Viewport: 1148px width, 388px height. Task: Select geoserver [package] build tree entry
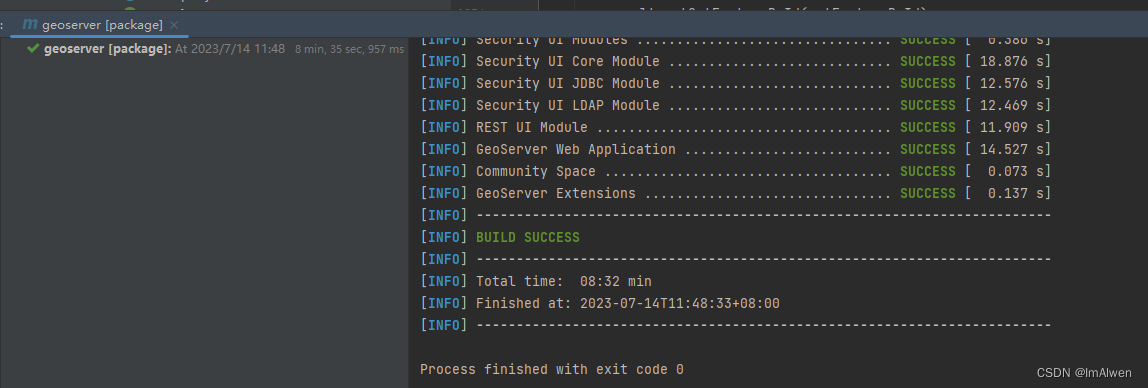tap(215, 49)
